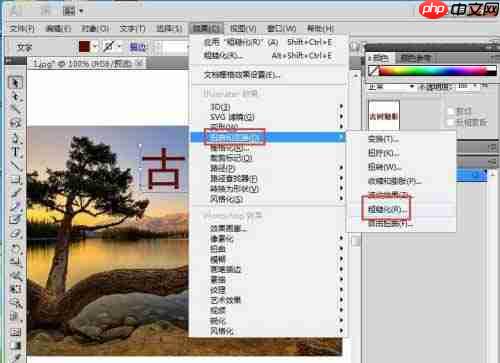Screen dimensions: 500x363
Task: Click the dark red fill swatch in control bar
Action: [84, 47]
